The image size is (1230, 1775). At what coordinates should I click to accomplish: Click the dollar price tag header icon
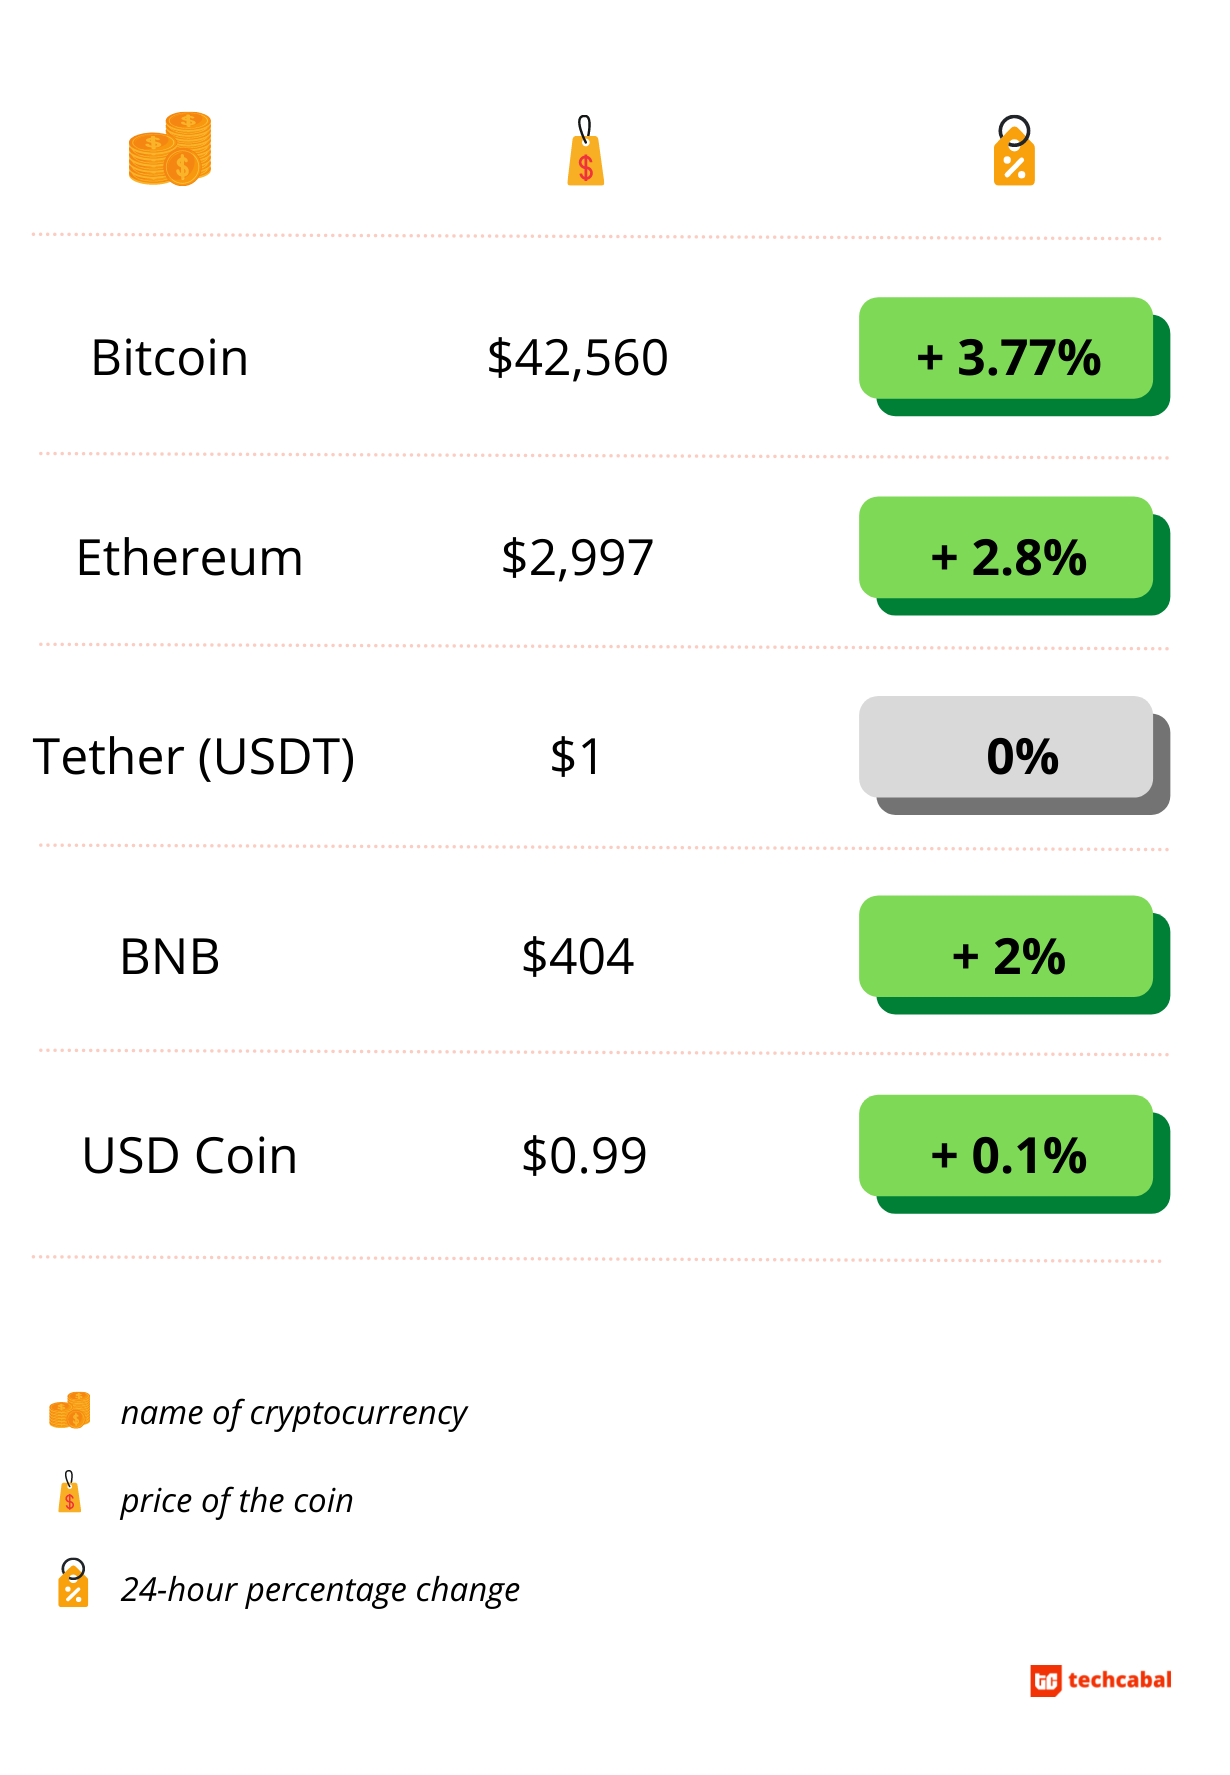(x=585, y=152)
